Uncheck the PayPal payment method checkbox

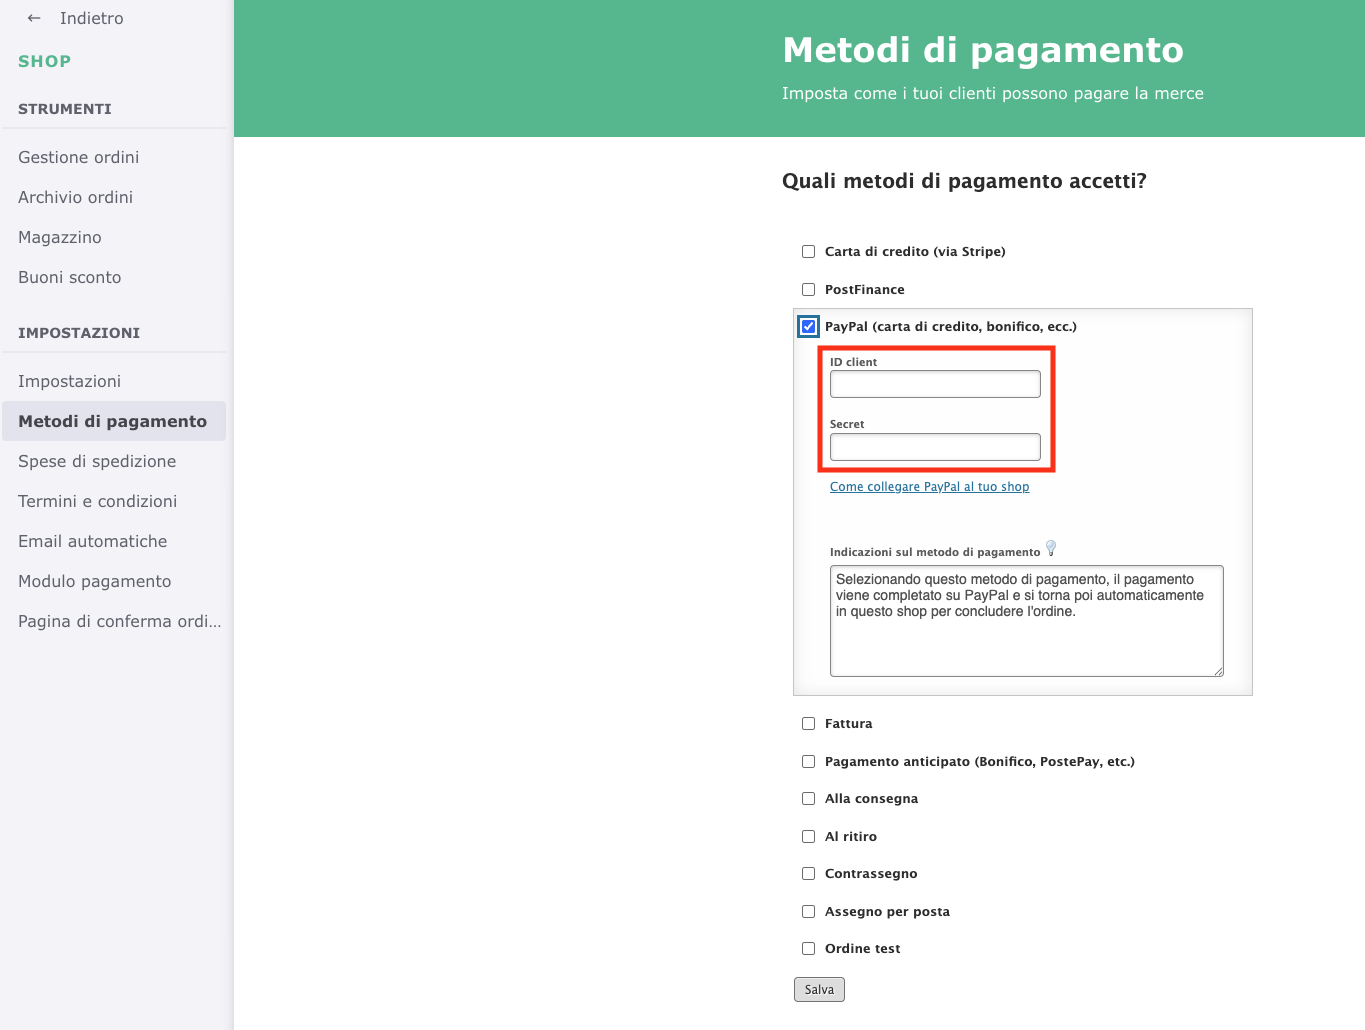coord(808,327)
